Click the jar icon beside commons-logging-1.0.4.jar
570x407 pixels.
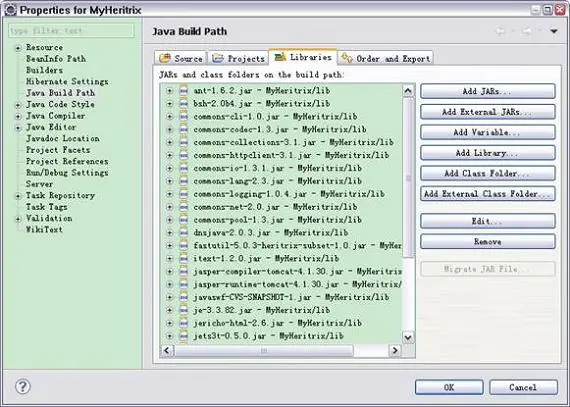[x=184, y=194]
